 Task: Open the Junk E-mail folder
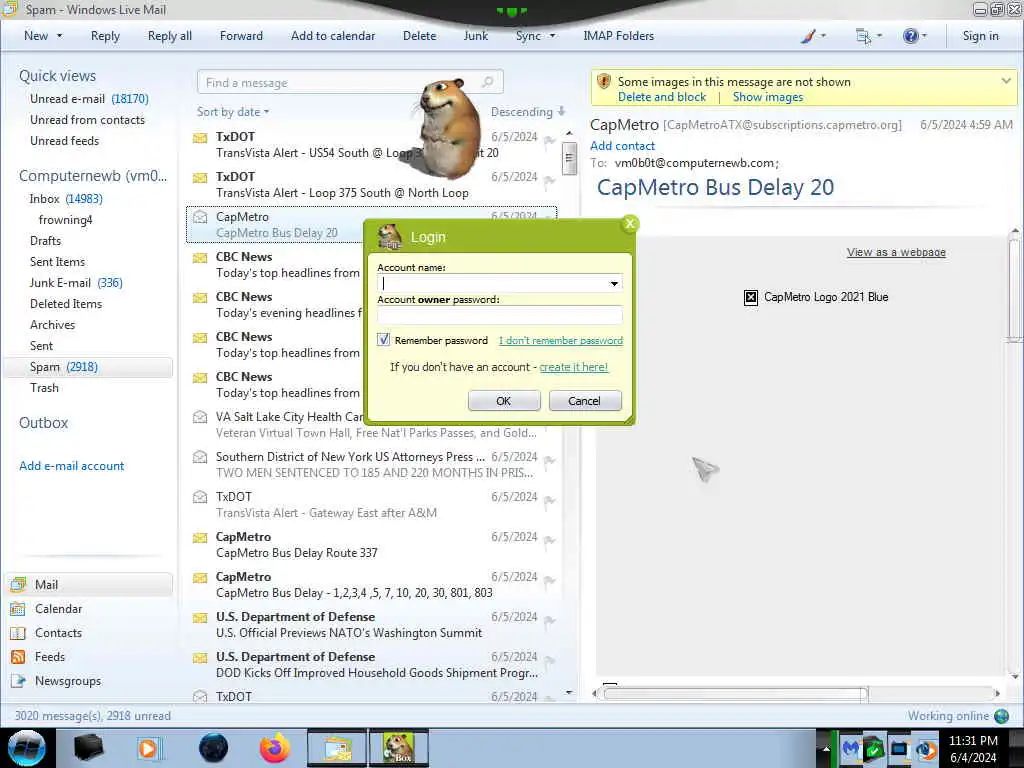[76, 283]
